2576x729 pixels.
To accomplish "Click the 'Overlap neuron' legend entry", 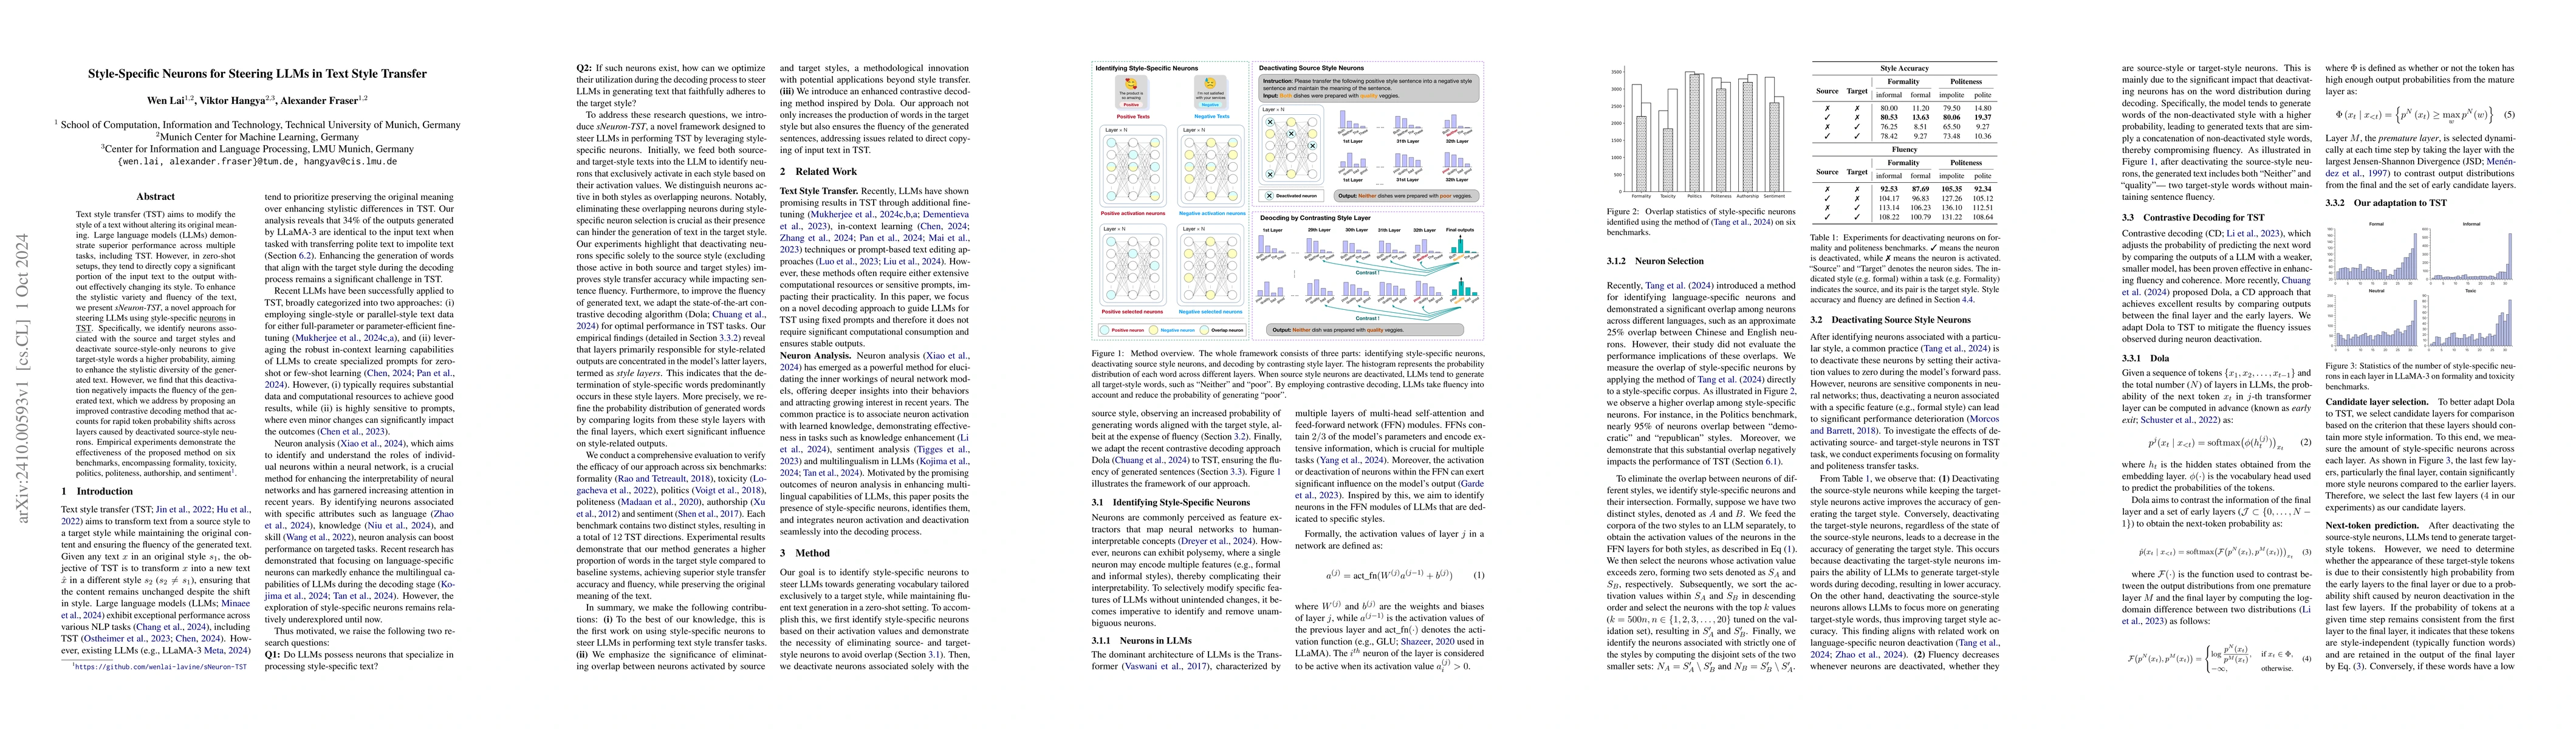I will [1222, 329].
